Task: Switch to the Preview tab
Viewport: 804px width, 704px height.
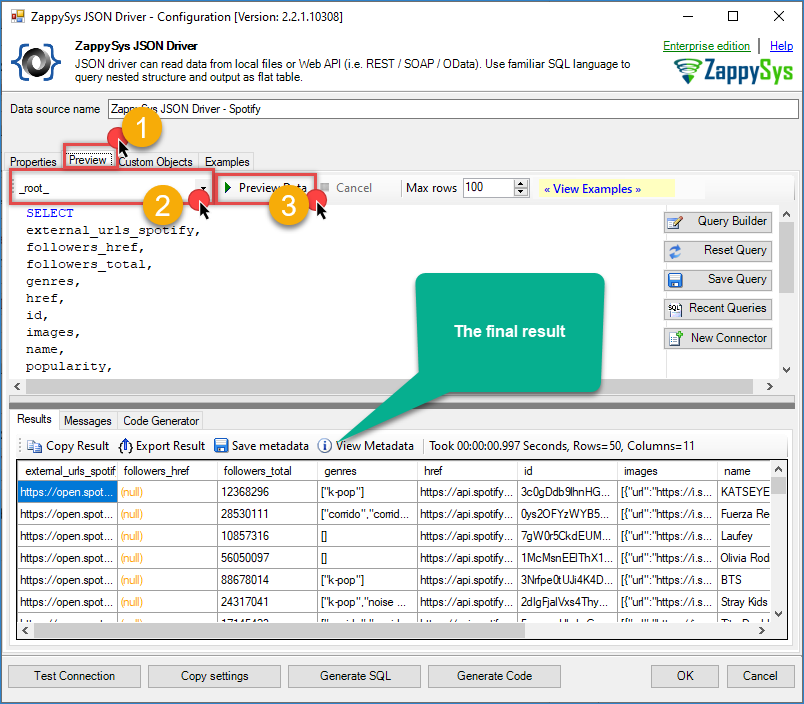Action: [x=88, y=160]
